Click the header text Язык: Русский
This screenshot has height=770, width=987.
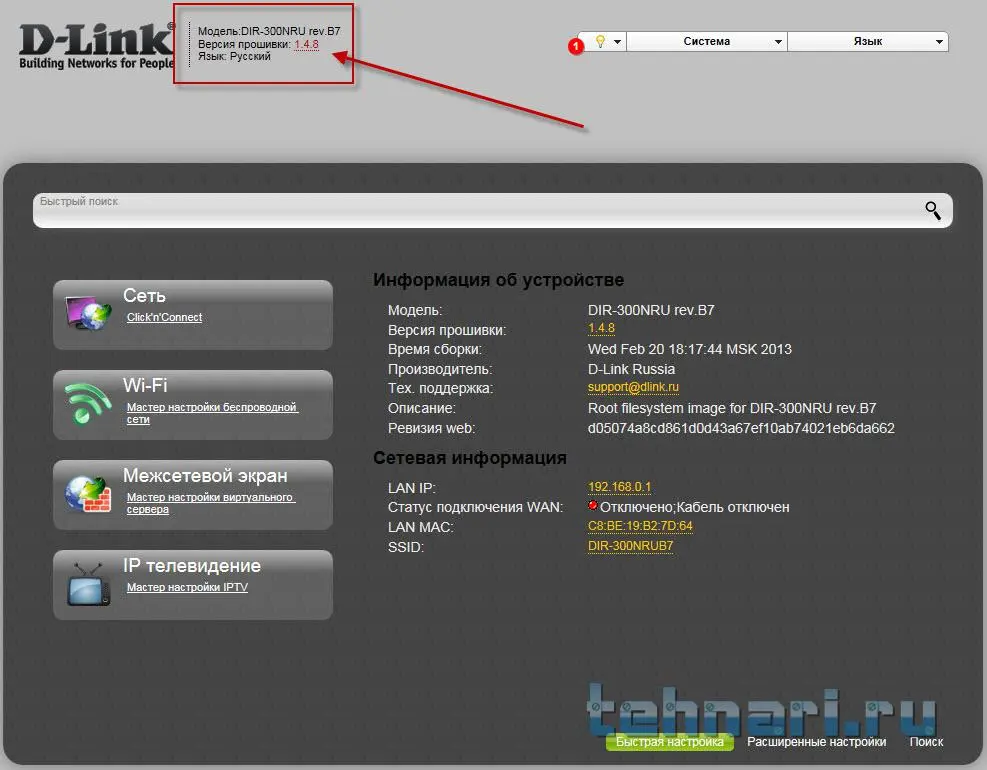coord(234,56)
